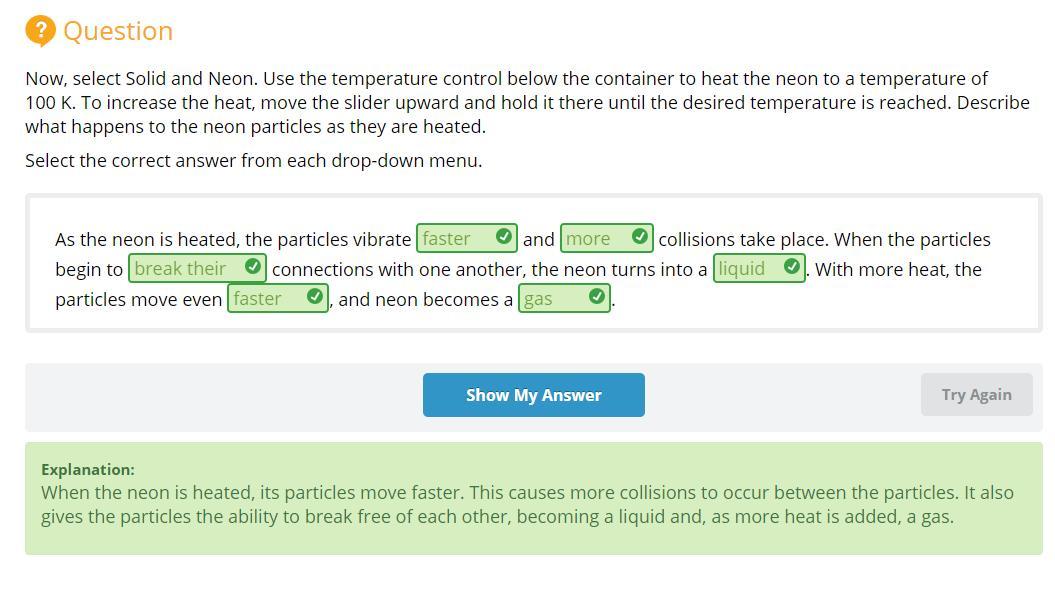Click the checkmark icon beside 'more'

tap(640, 237)
